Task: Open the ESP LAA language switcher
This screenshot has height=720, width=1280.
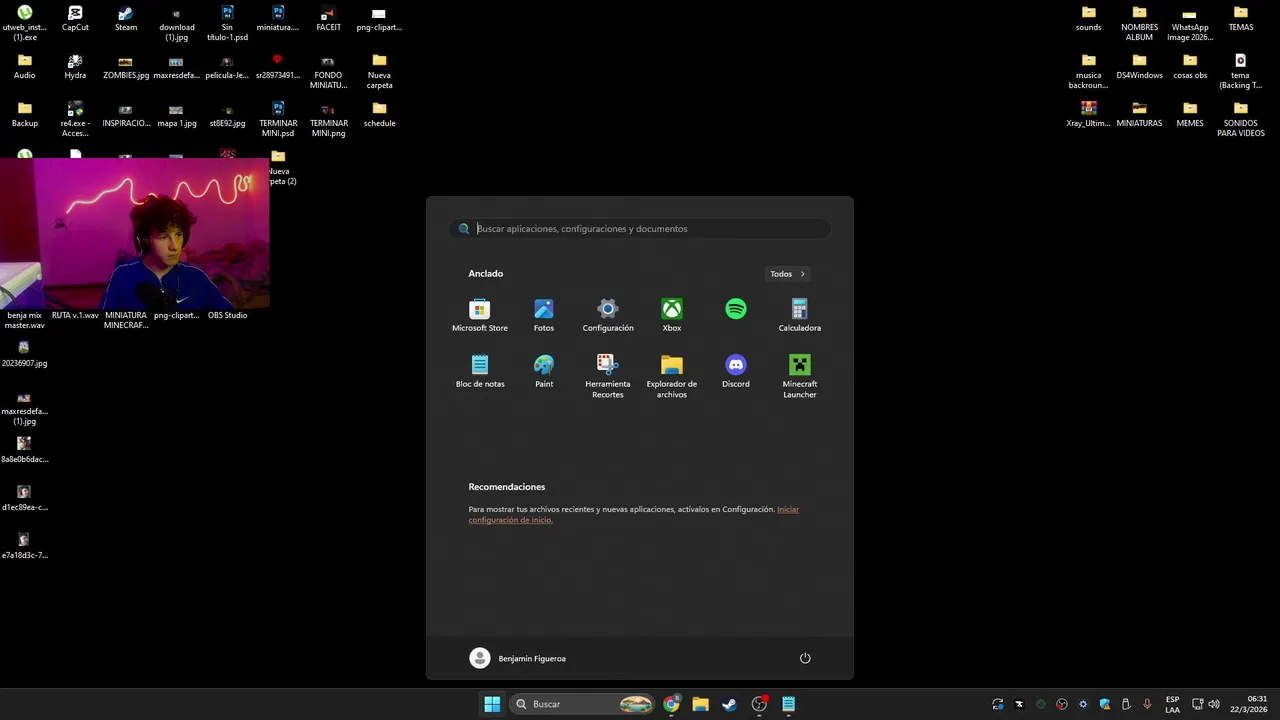Action: pyautogui.click(x=1172, y=704)
